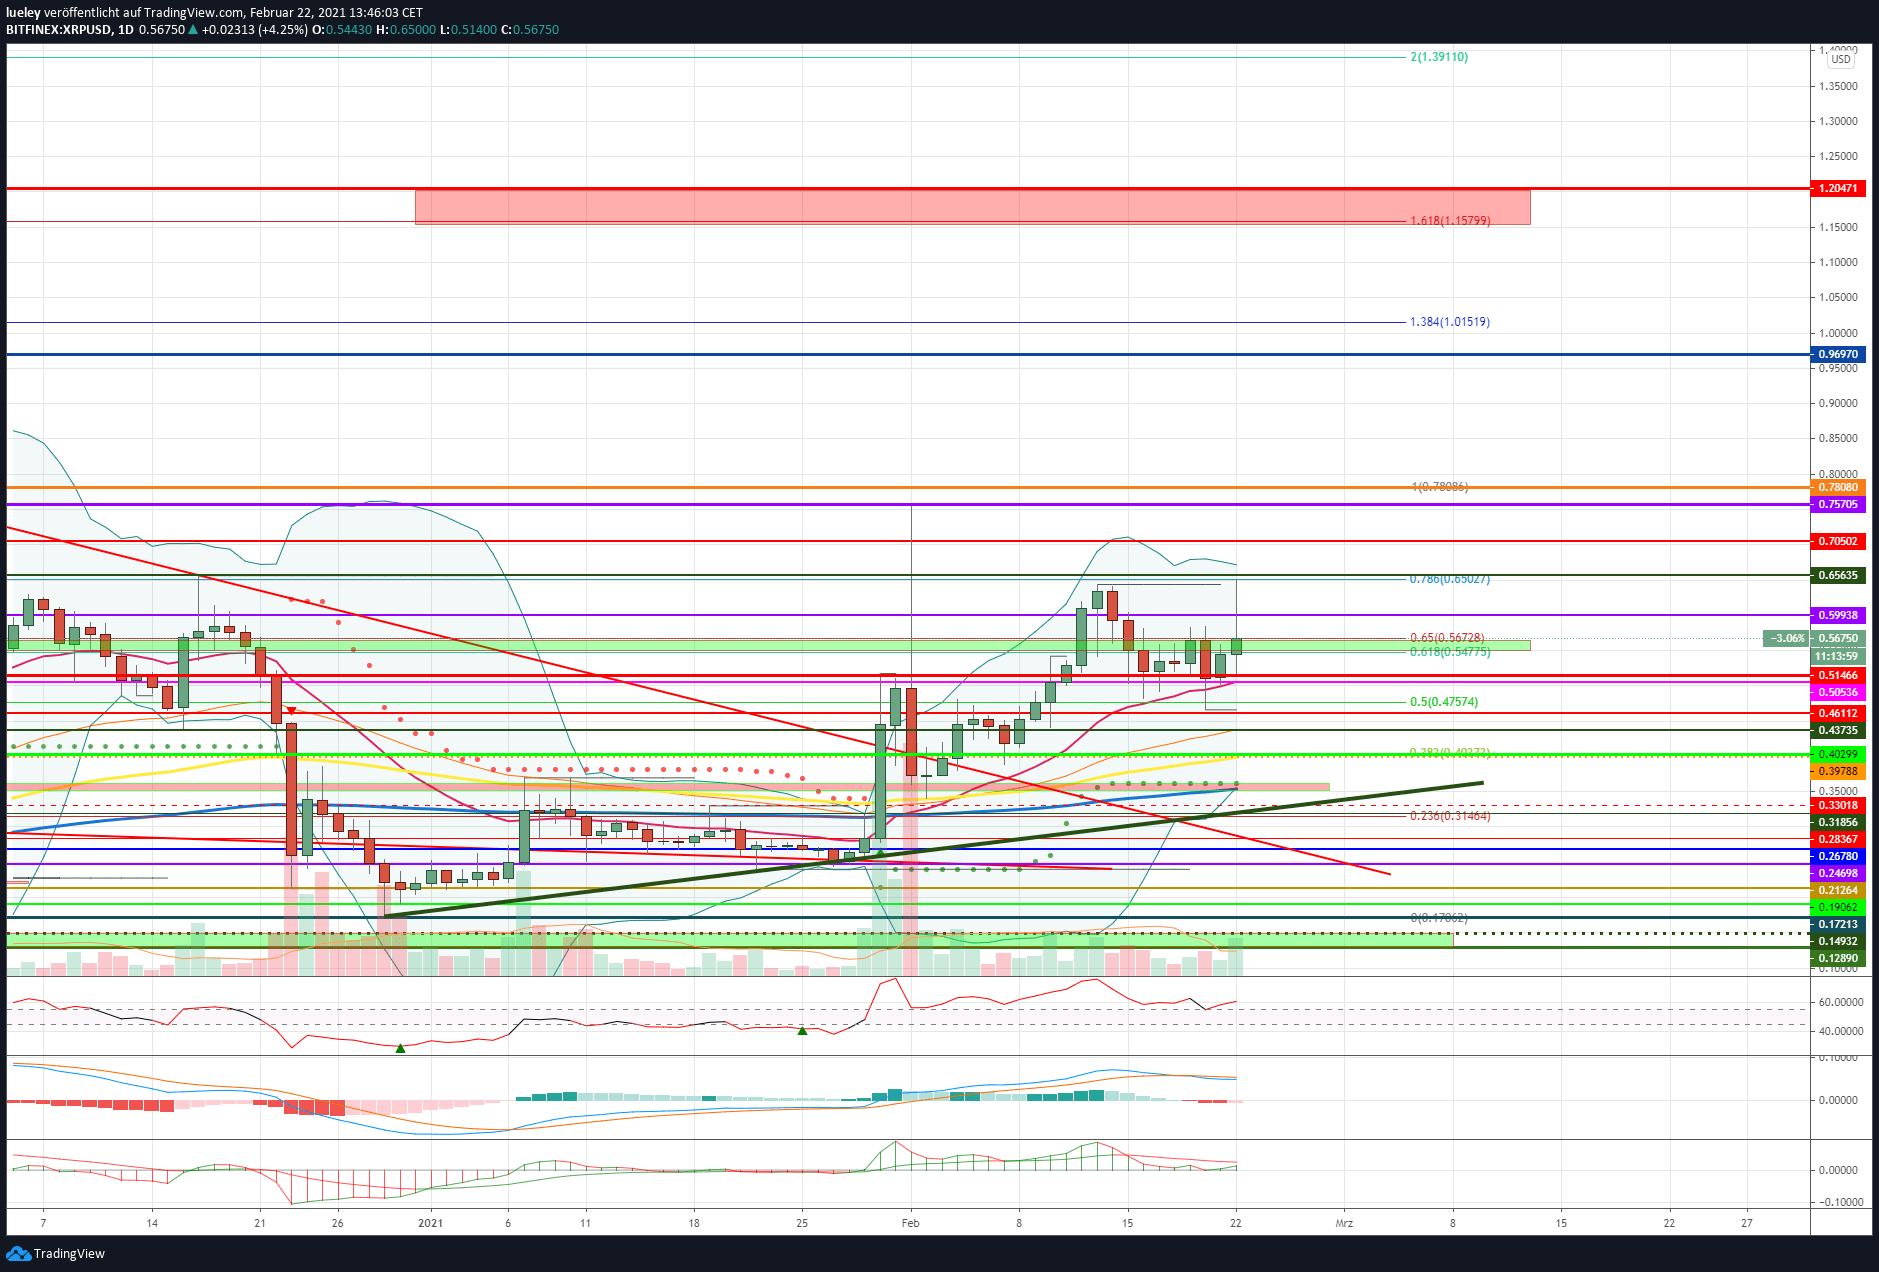The width and height of the screenshot is (1879, 1272).
Task: Click the Fibonacci 0(0.17062) level label
Action: [1439, 918]
